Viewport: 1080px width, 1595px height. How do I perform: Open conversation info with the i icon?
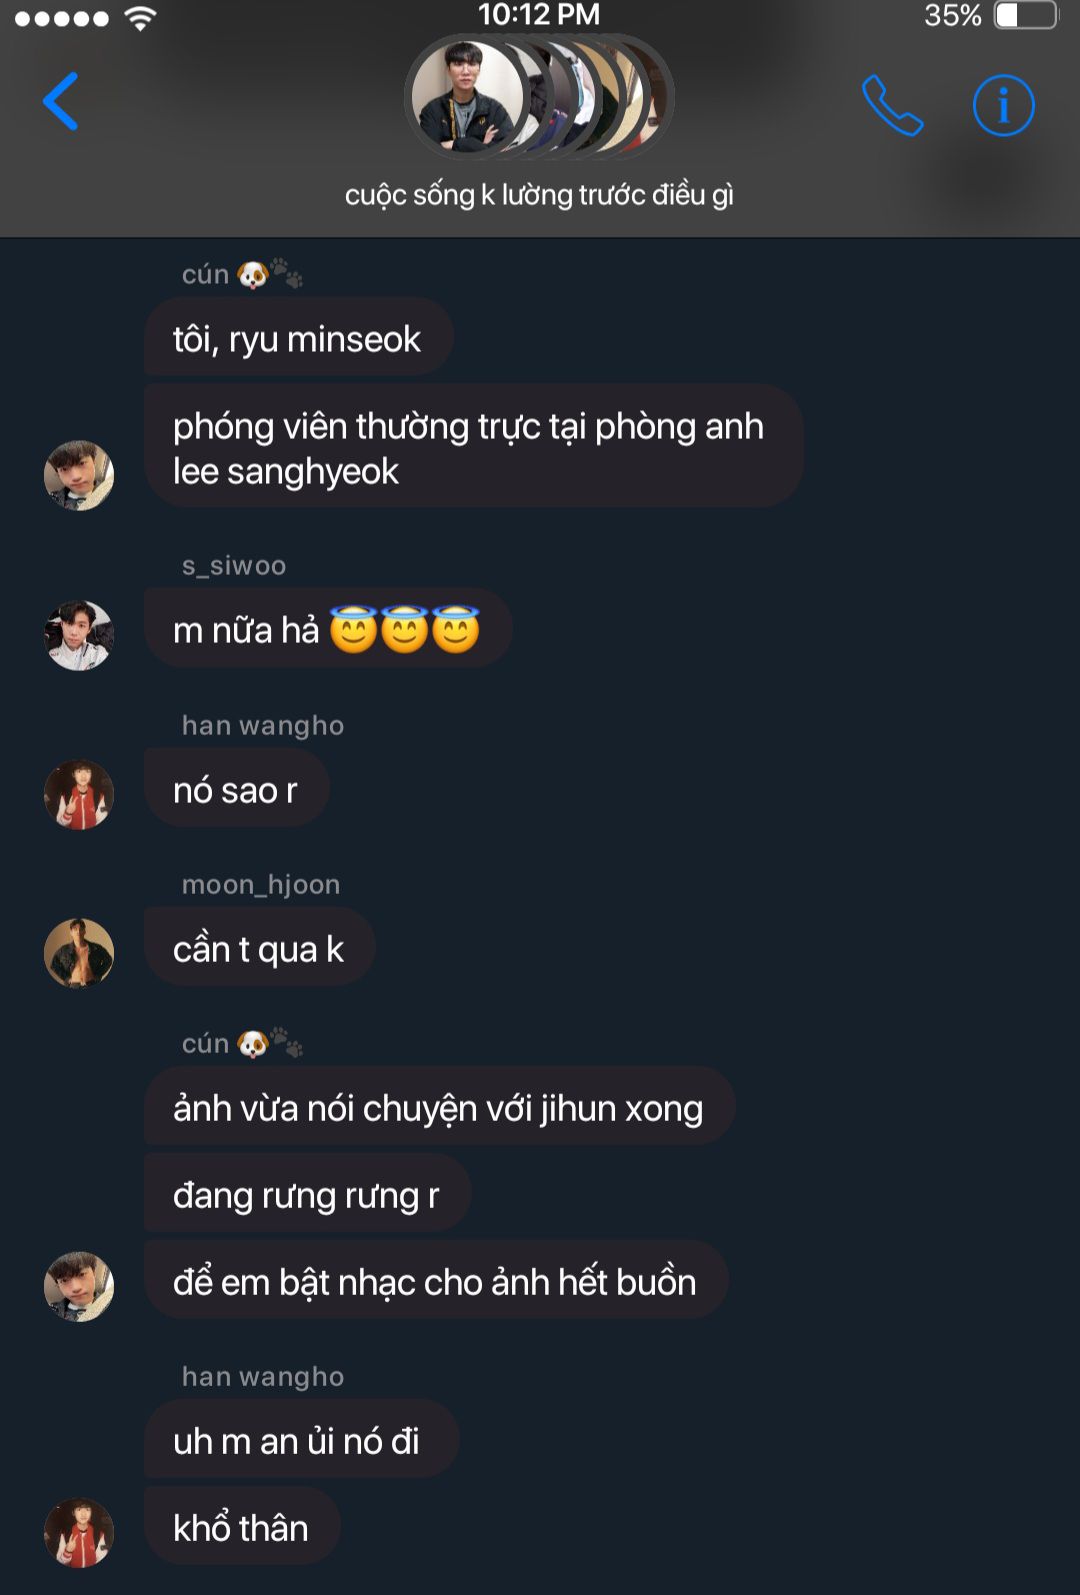click(1003, 105)
